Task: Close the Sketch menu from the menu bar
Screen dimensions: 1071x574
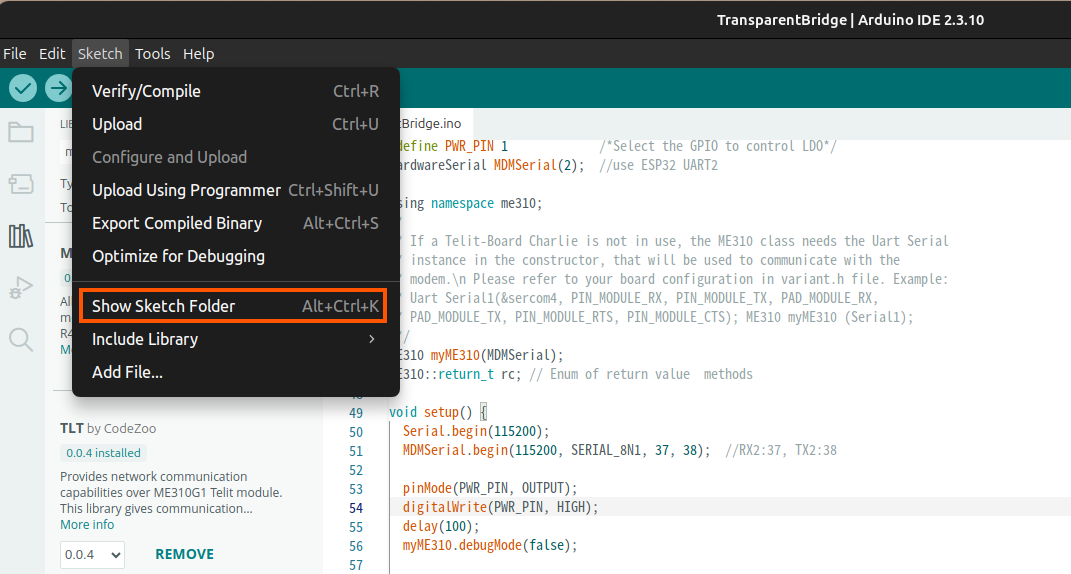Action: point(100,54)
